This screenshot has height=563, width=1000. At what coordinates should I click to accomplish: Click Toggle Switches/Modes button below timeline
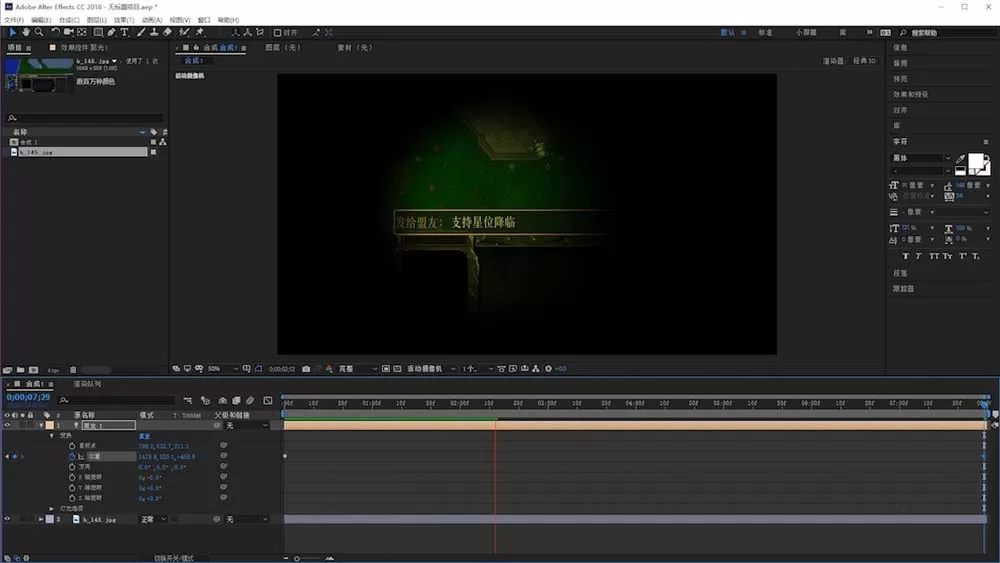tap(173, 558)
